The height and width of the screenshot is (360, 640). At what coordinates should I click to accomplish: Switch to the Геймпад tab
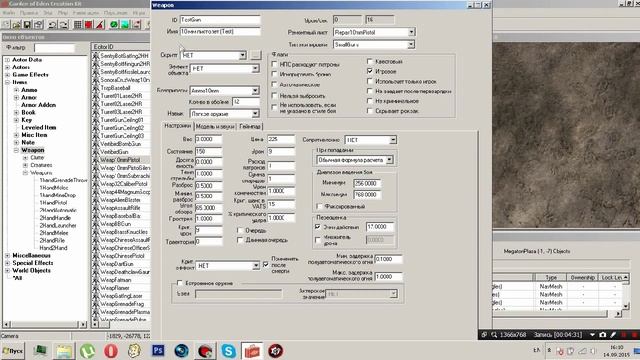250,127
